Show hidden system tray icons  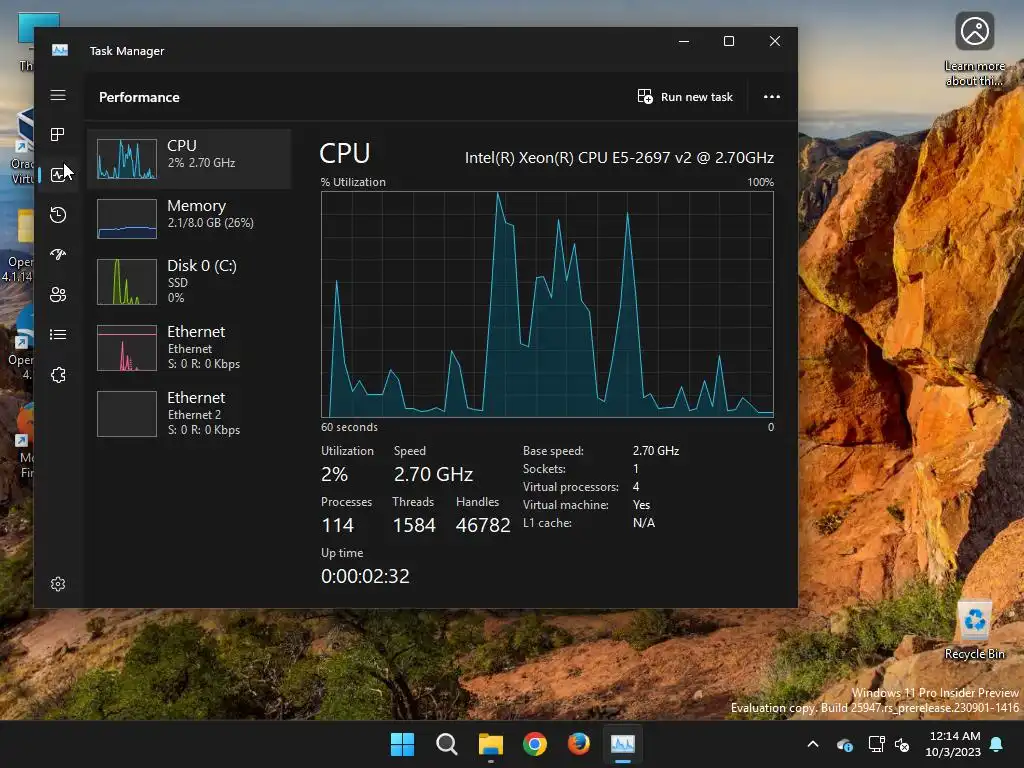[x=813, y=744]
